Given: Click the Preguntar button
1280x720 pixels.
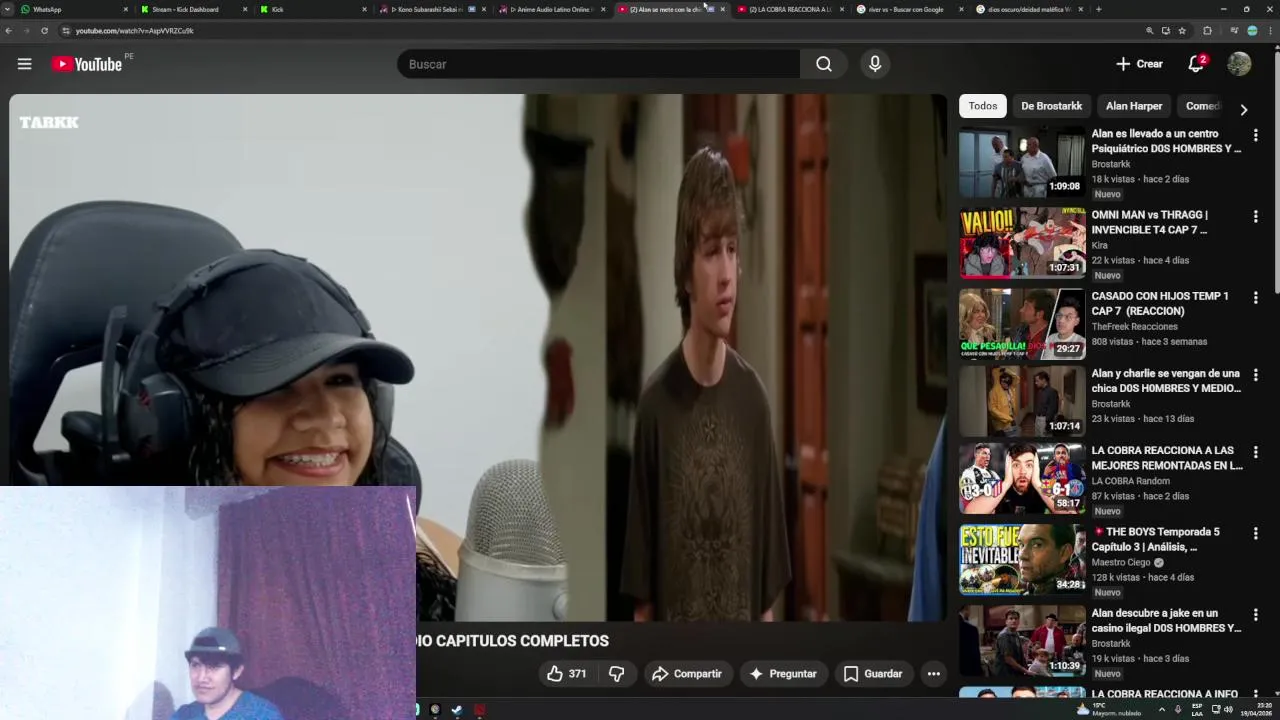Looking at the screenshot, I should pos(783,674).
